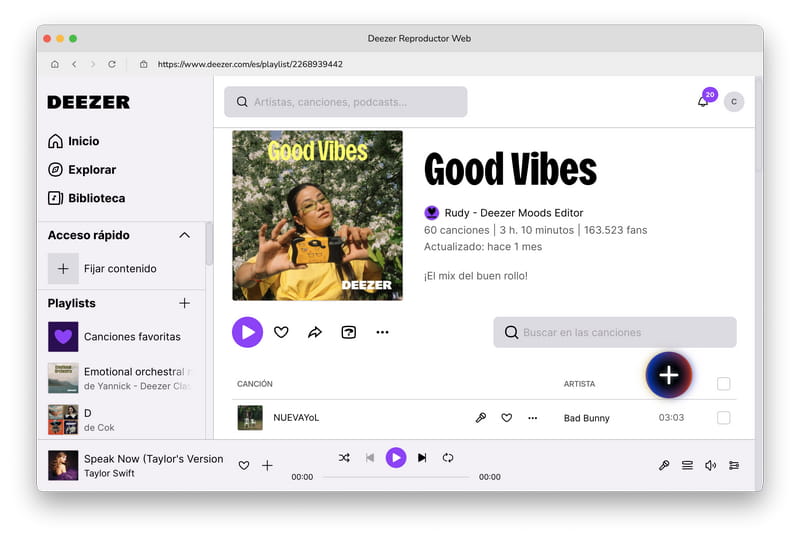This screenshot has height=540, width=800.
Task: Open the Bad Bunny artist link
Action: pos(587,418)
